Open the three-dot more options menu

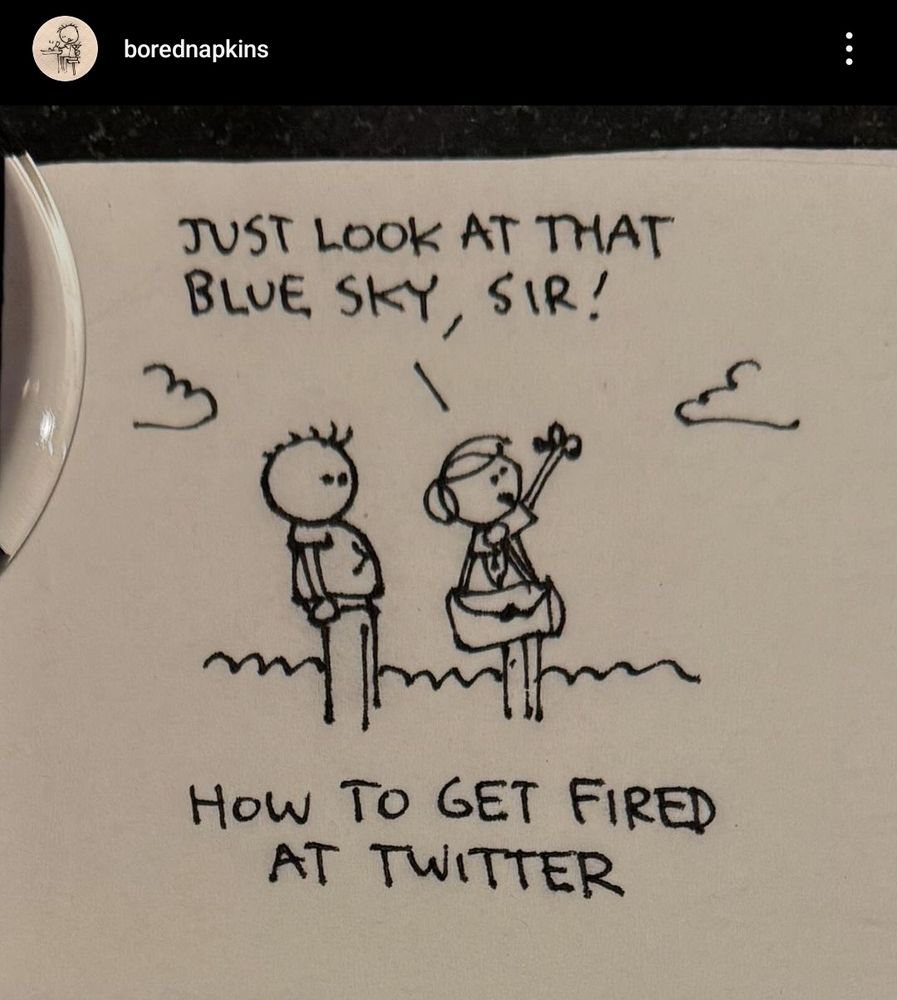[x=849, y=49]
